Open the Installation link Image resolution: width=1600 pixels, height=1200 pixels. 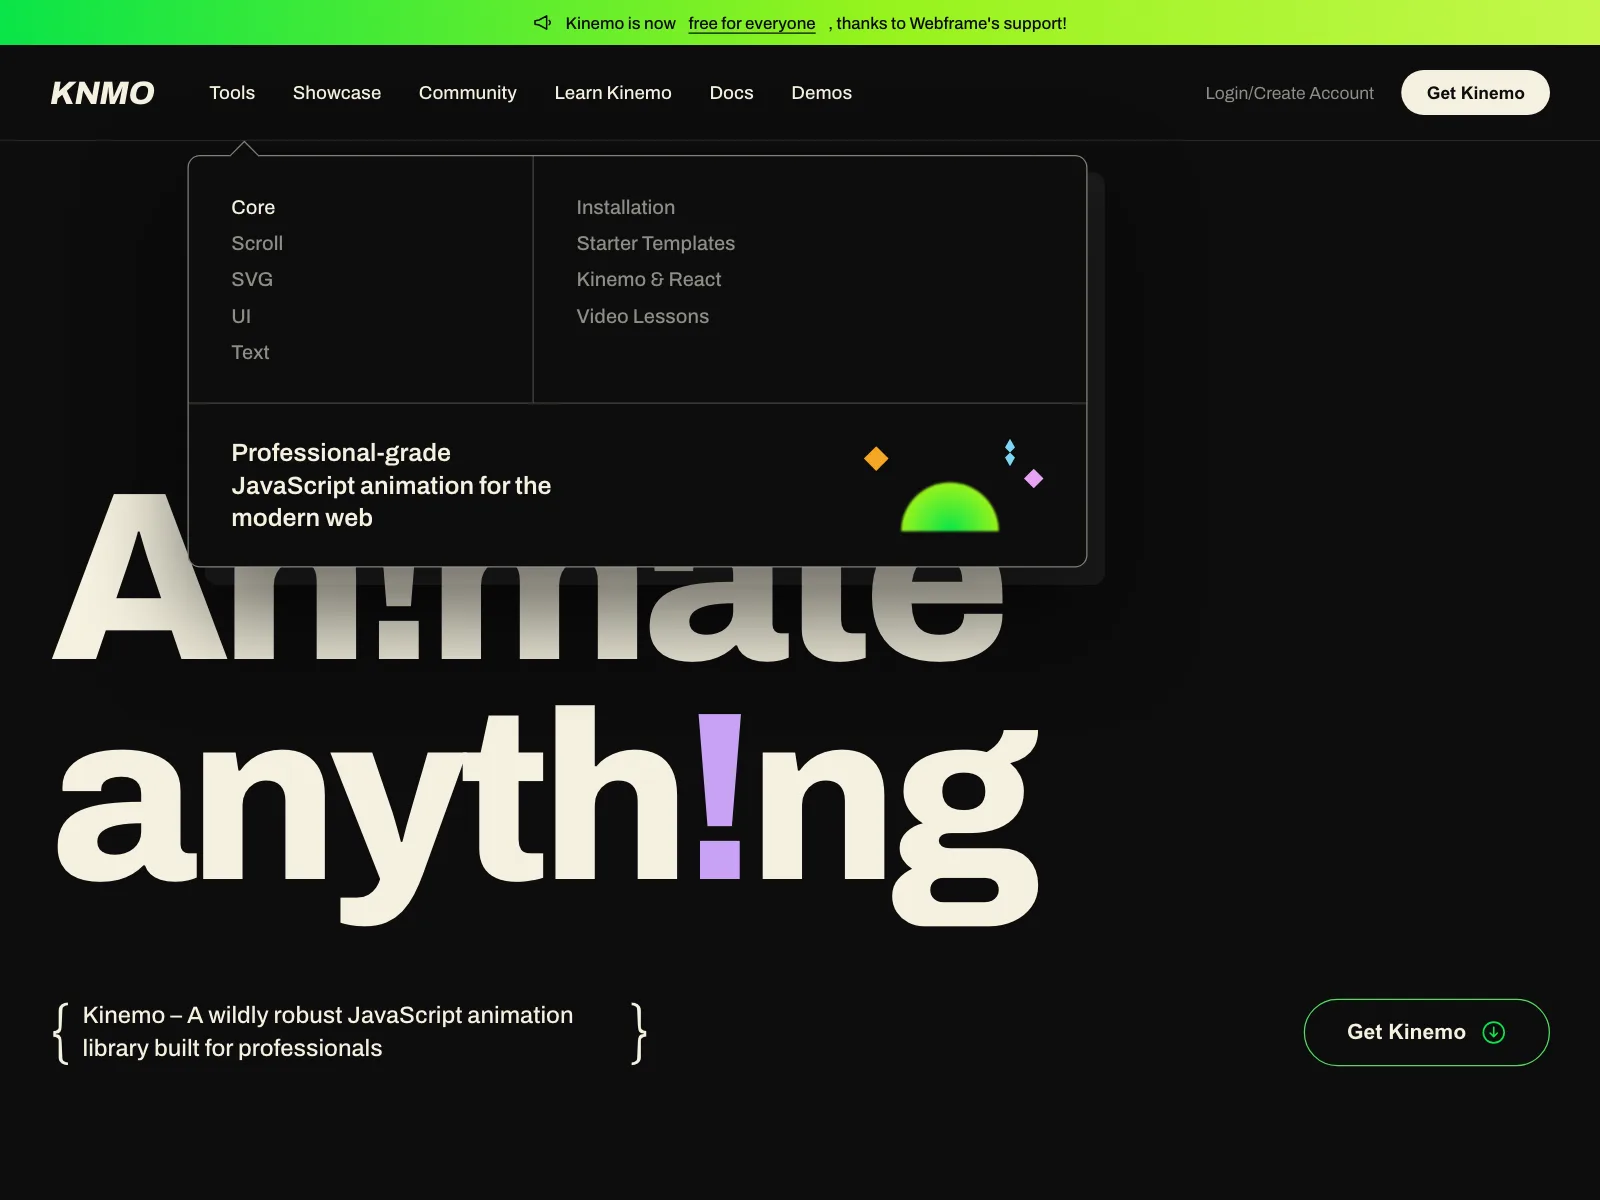pos(626,207)
